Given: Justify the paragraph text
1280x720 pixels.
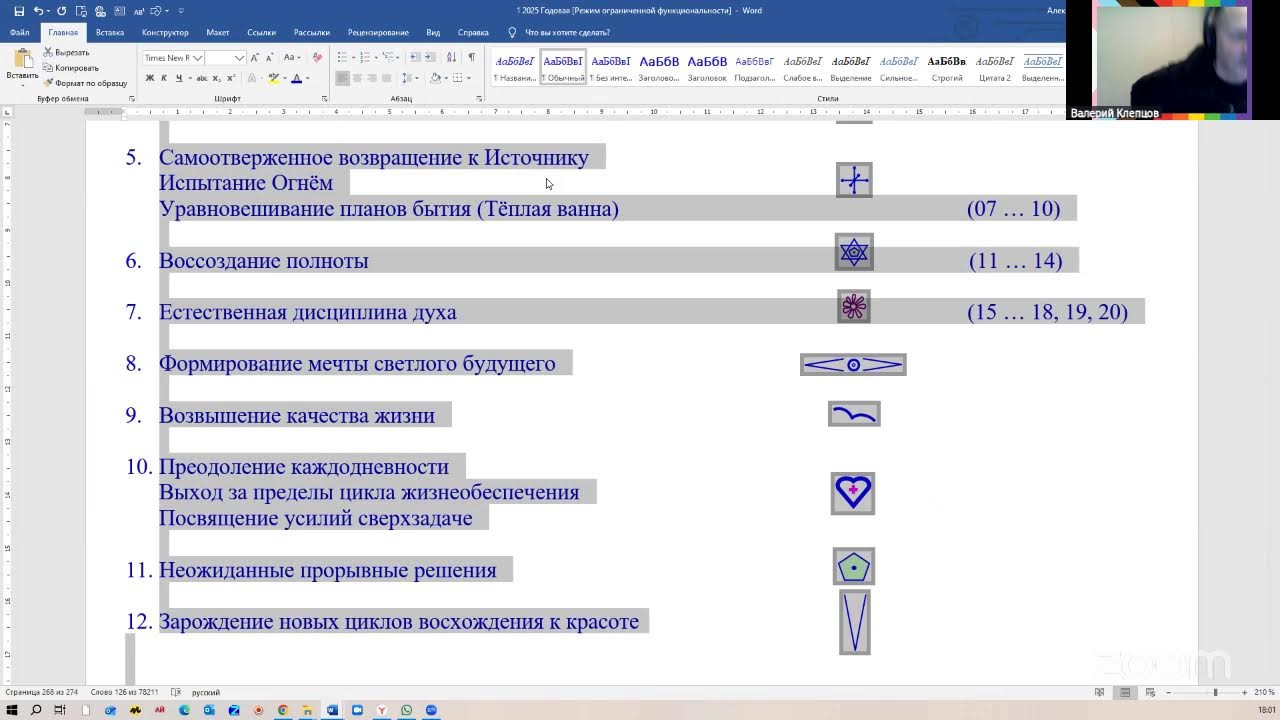Looking at the screenshot, I should point(387,78).
